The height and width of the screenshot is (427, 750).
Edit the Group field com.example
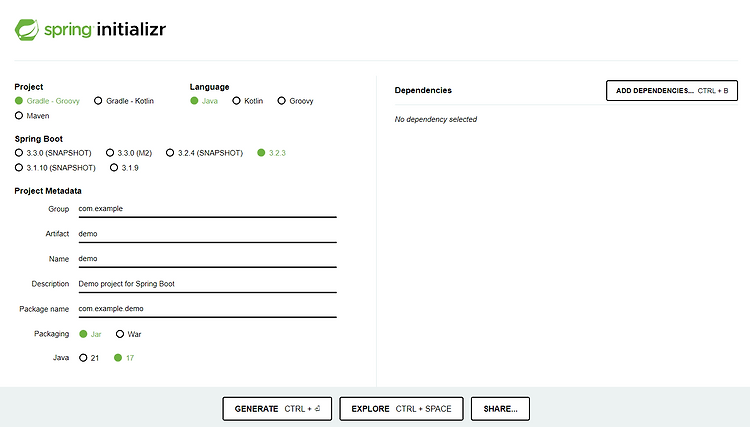tap(208, 209)
